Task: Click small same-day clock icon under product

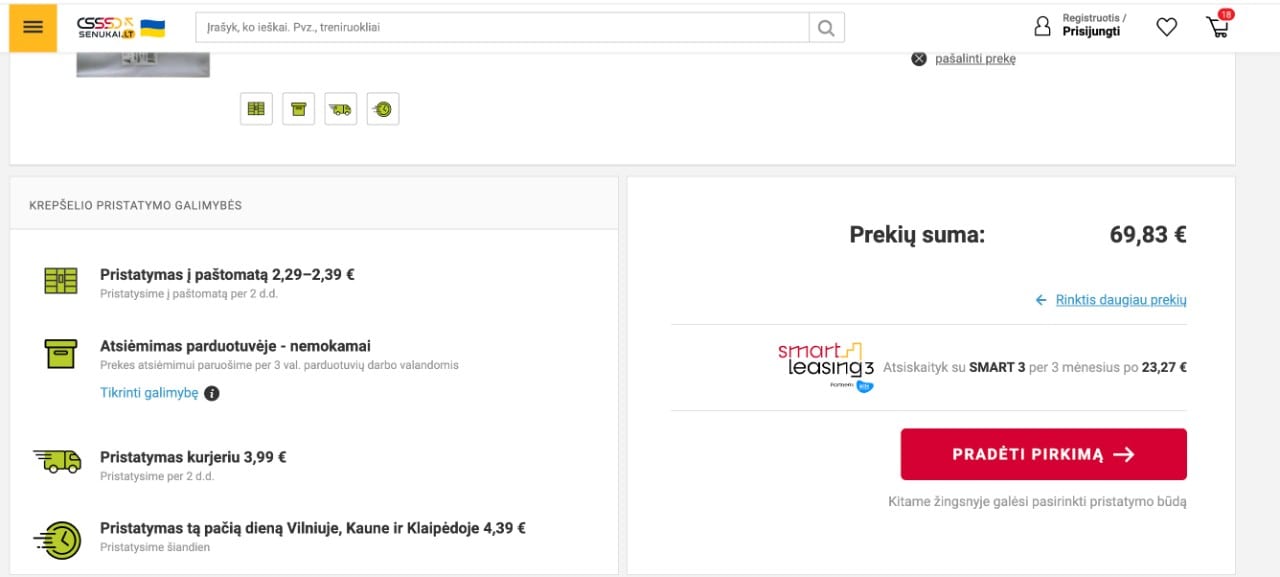Action: [383, 109]
